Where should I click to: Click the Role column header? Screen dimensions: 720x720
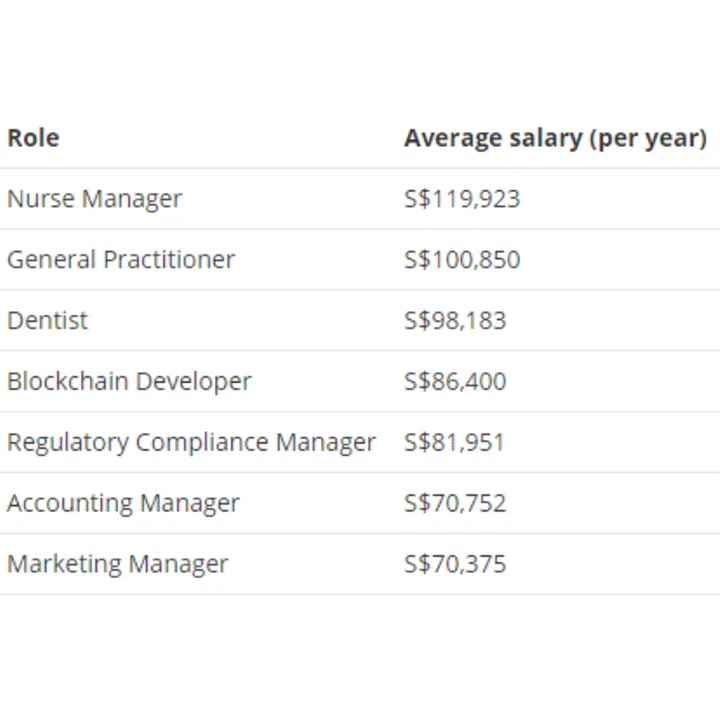33,138
